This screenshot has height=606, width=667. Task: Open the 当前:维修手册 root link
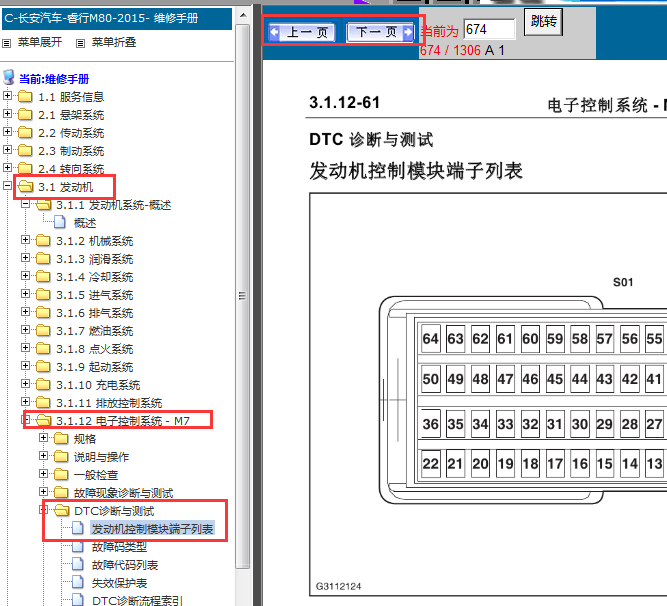[x=54, y=79]
